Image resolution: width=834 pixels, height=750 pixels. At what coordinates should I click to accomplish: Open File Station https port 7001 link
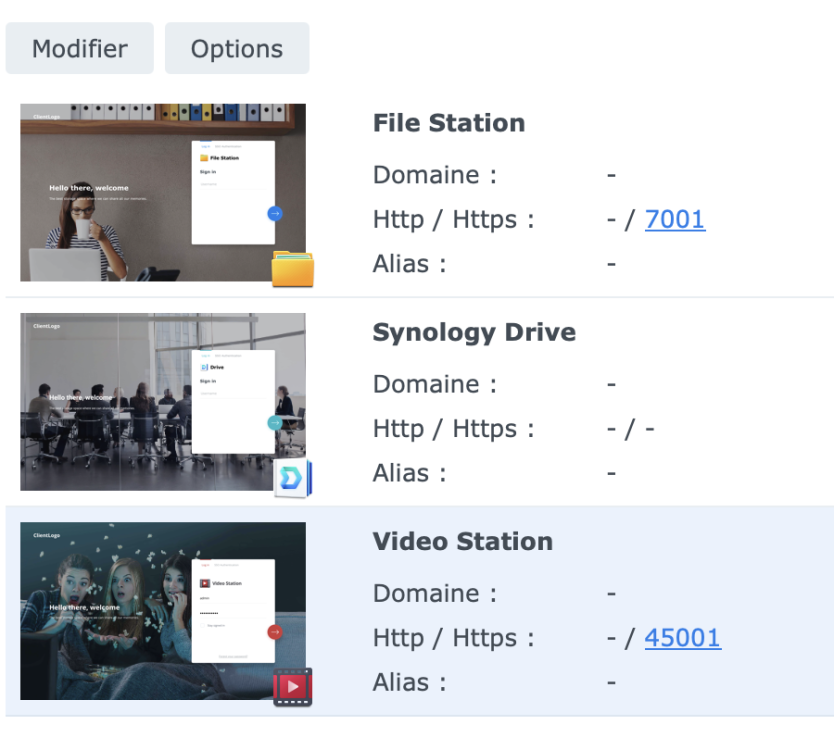(675, 219)
